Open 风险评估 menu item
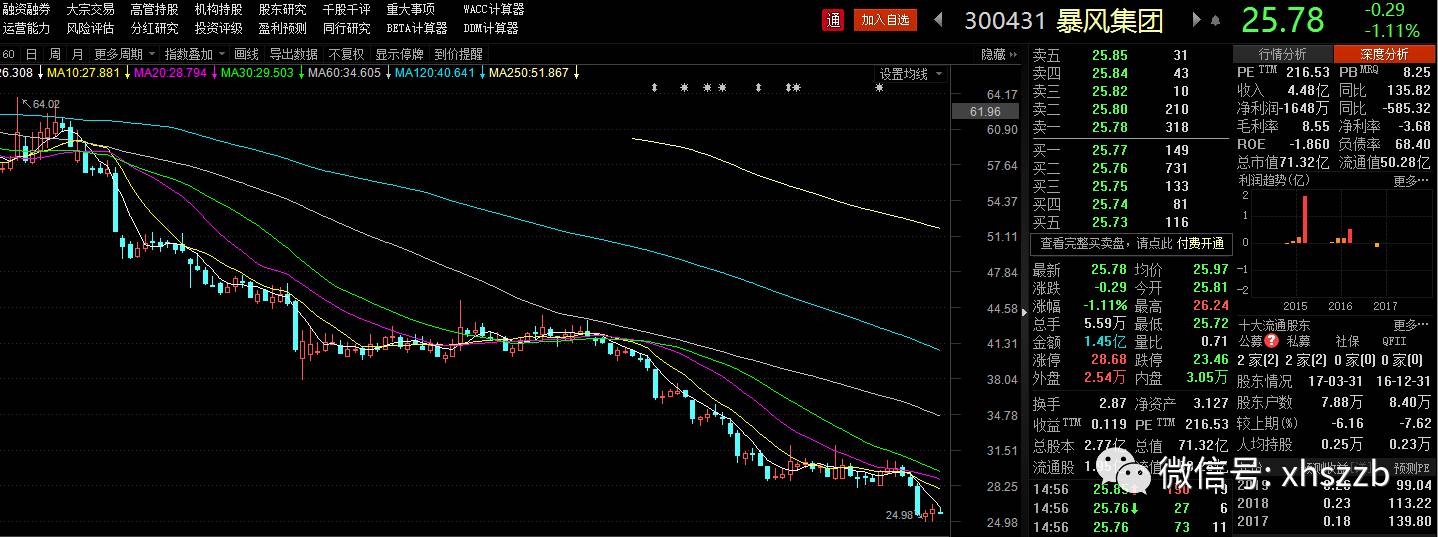This screenshot has height=537, width=1438. coord(90,28)
